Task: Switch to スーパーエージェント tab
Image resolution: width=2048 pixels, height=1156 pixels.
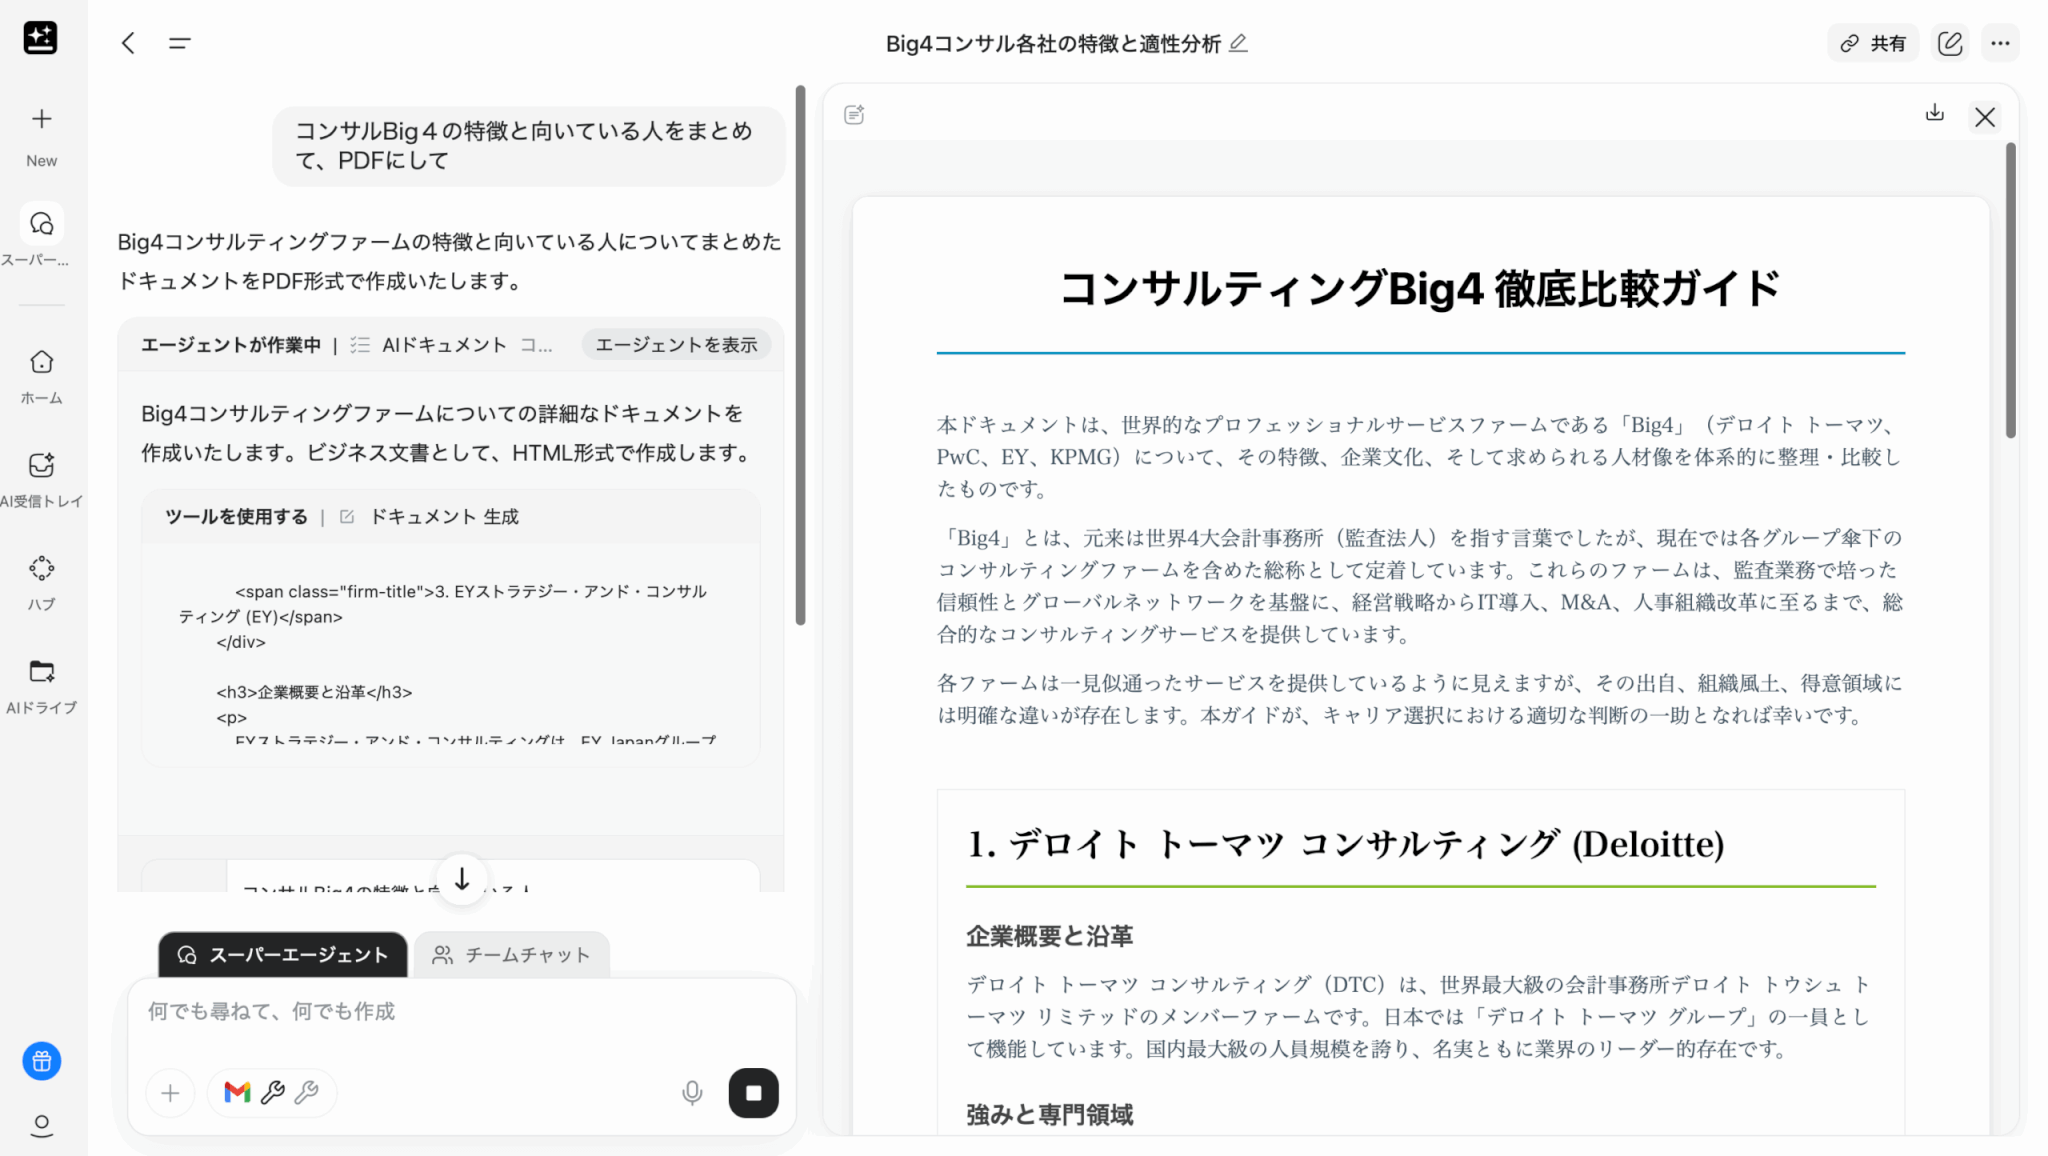Action: click(x=283, y=955)
